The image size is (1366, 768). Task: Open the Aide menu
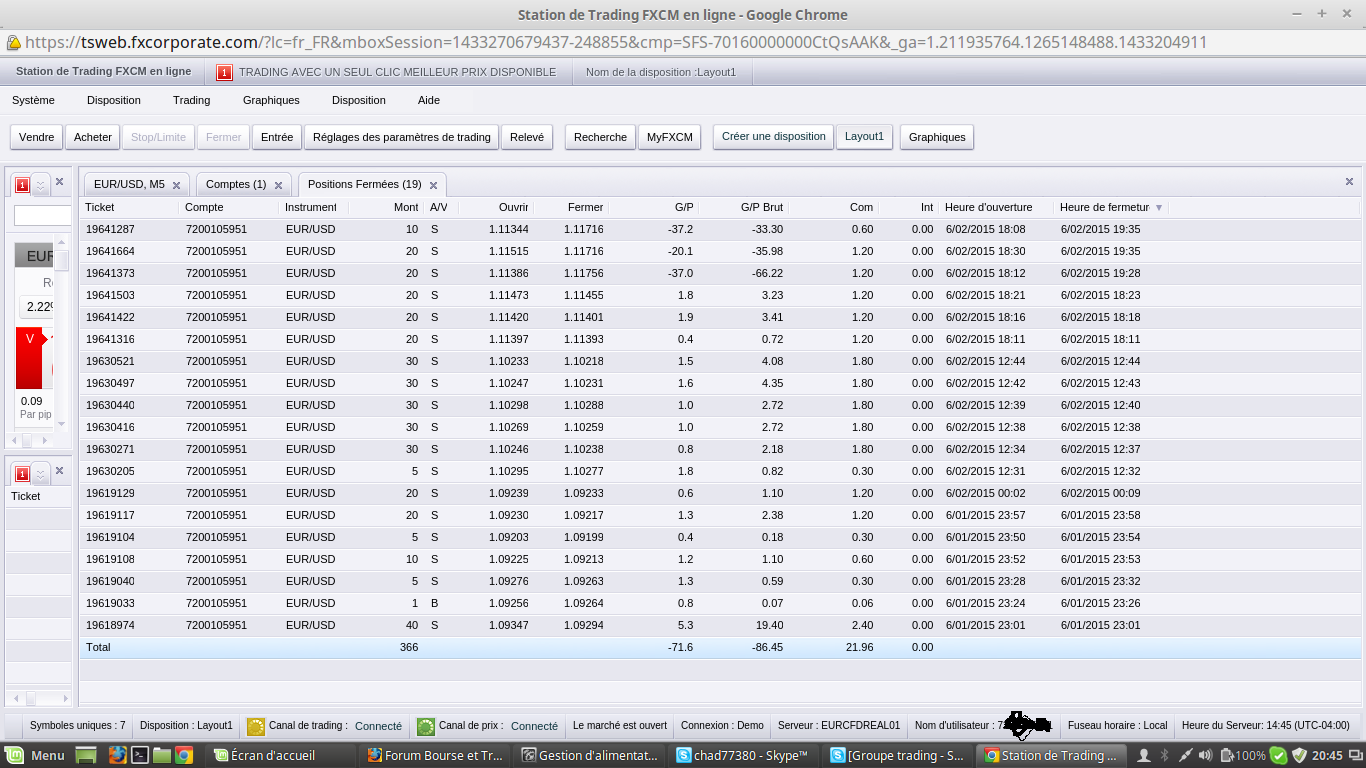(428, 100)
